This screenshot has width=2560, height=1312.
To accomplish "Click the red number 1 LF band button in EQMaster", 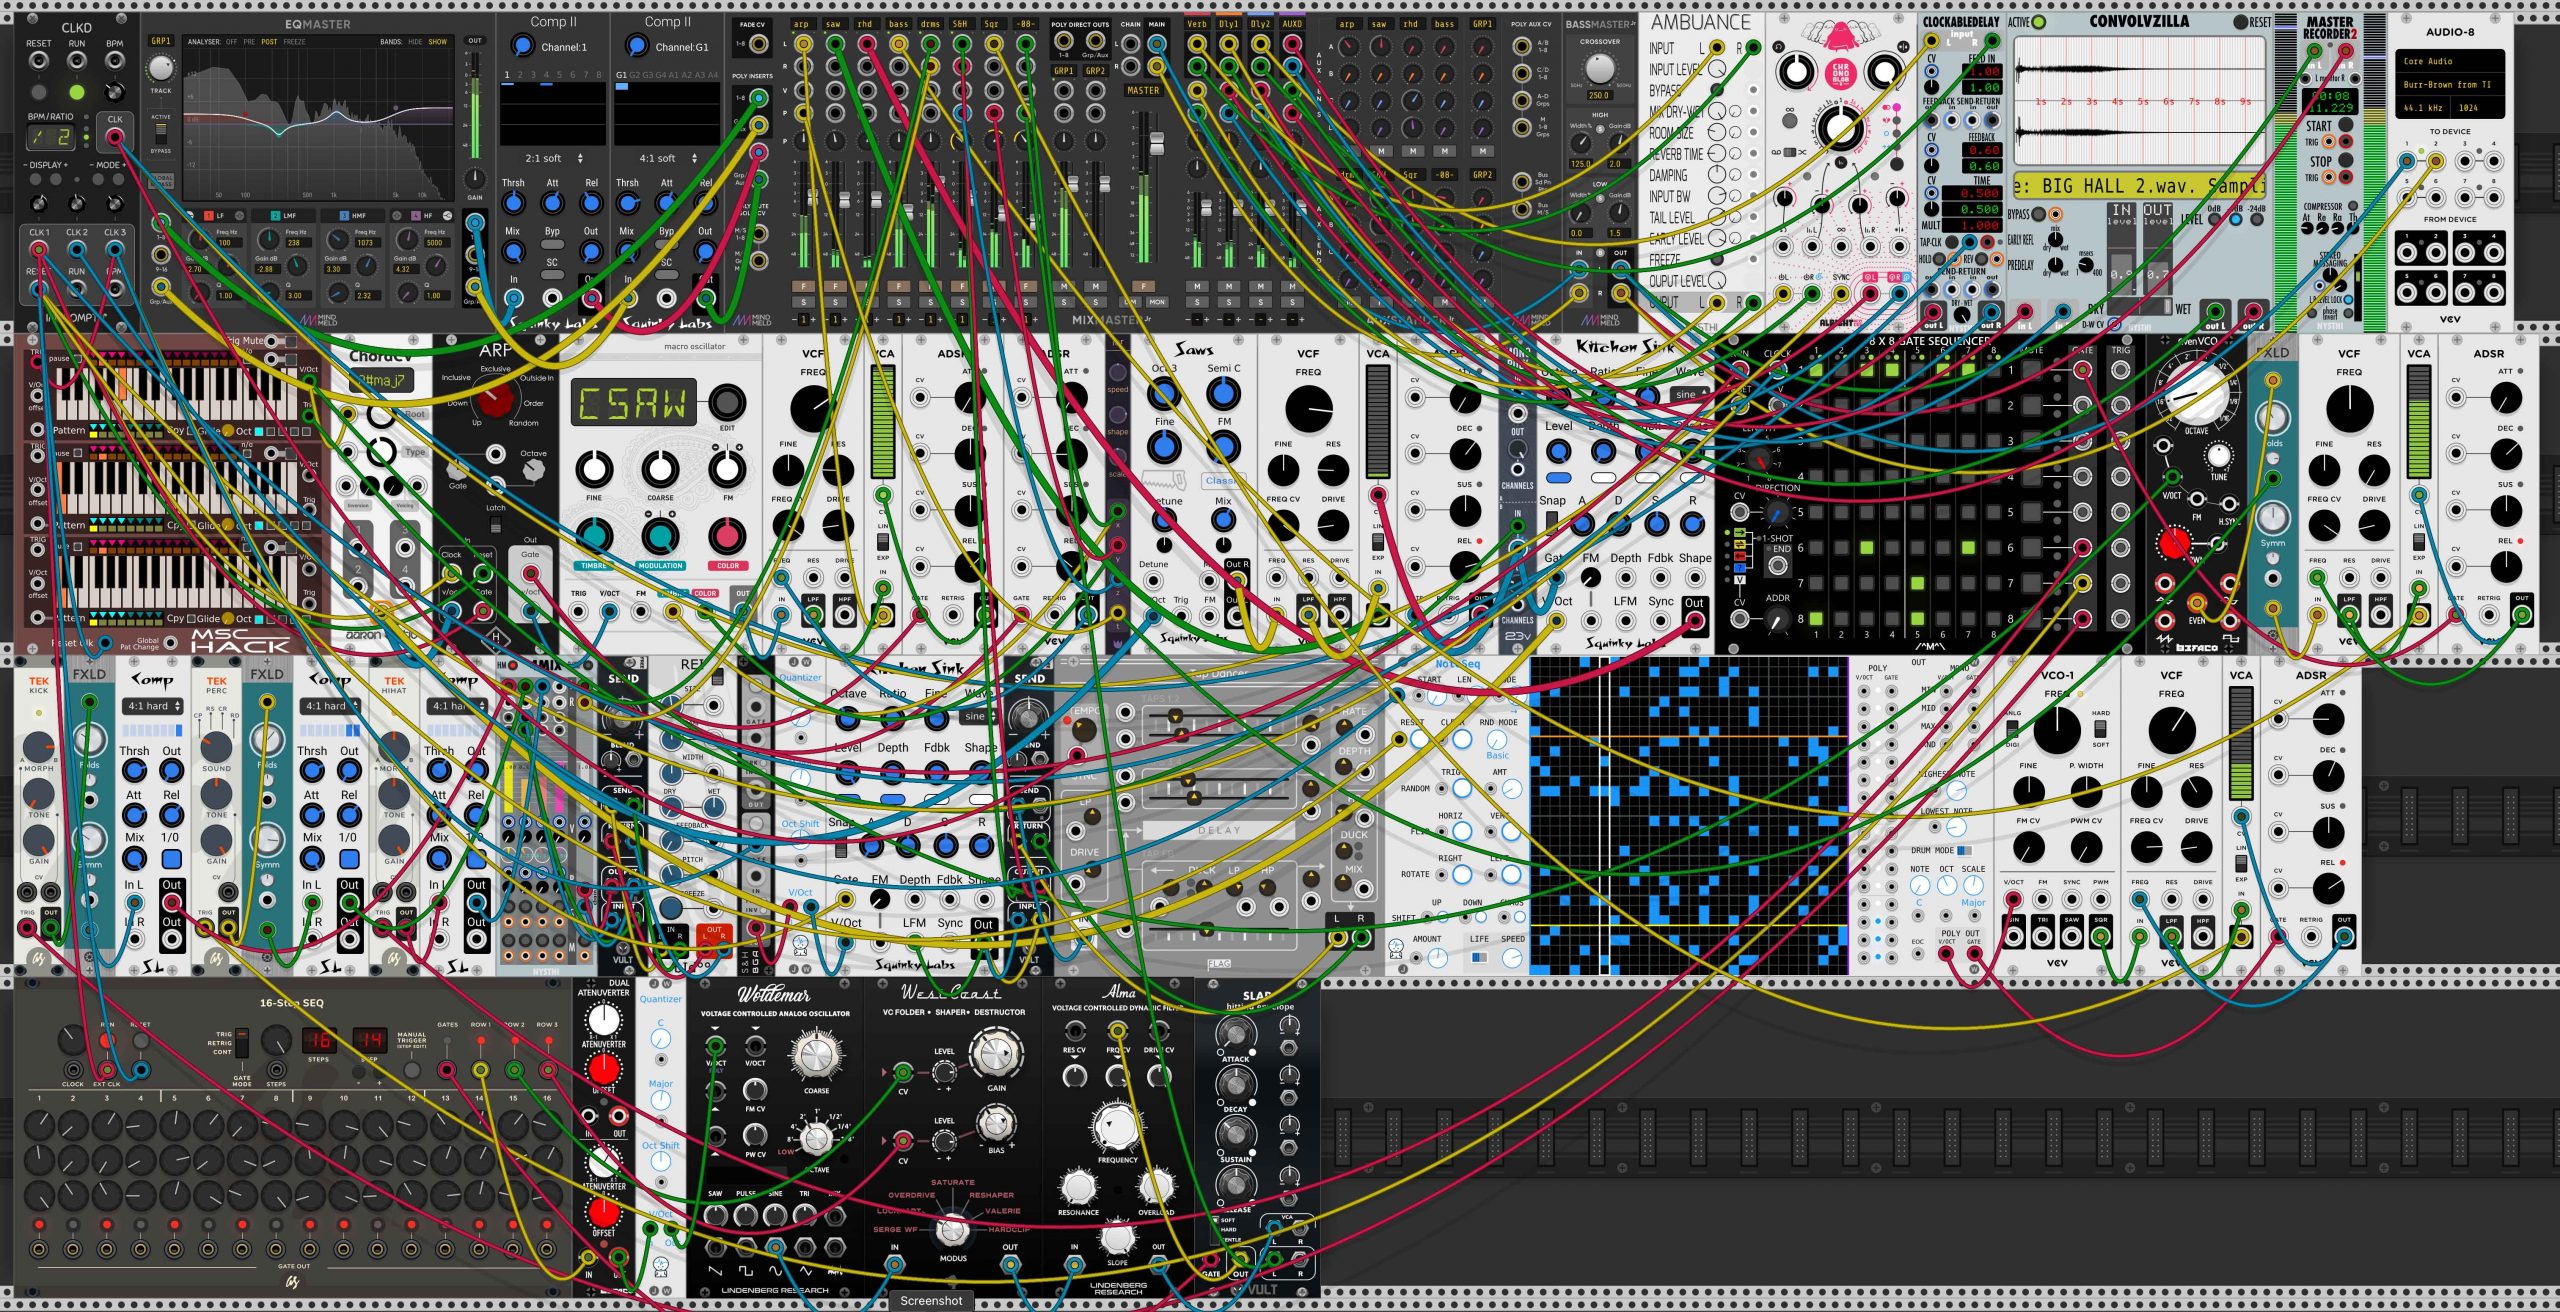I will pos(208,215).
